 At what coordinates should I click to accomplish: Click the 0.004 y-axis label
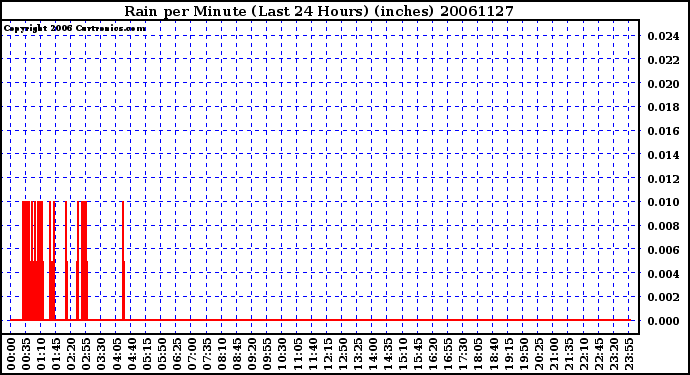(663, 273)
